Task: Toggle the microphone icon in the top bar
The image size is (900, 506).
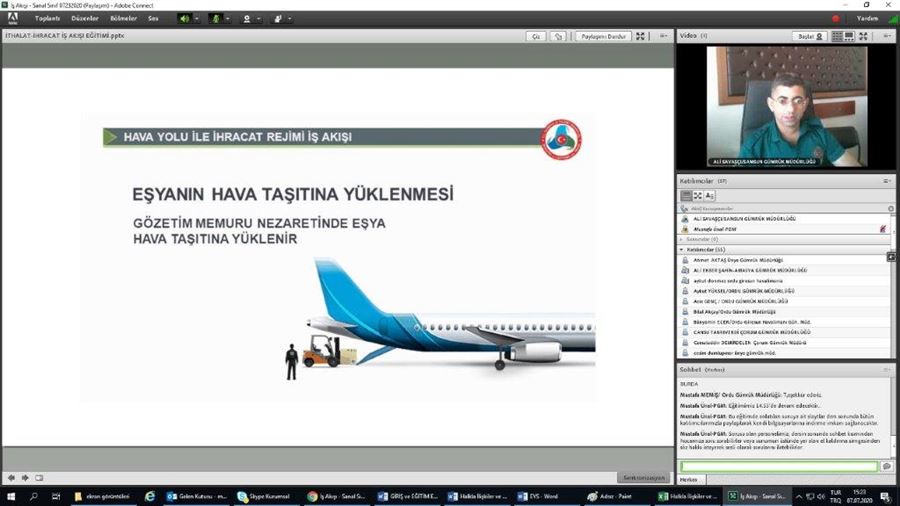Action: click(215, 18)
